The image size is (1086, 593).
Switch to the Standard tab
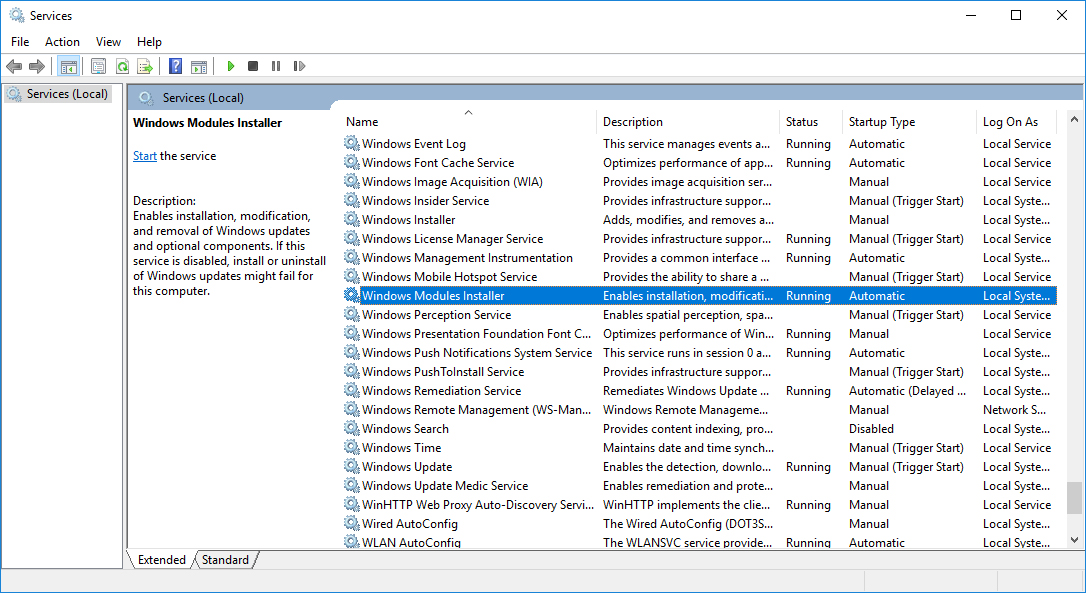point(225,560)
